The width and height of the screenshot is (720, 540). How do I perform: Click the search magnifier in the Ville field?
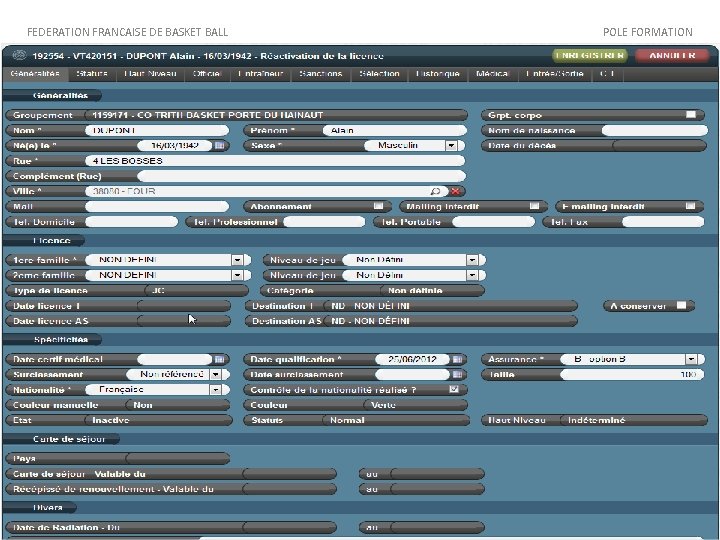point(435,191)
